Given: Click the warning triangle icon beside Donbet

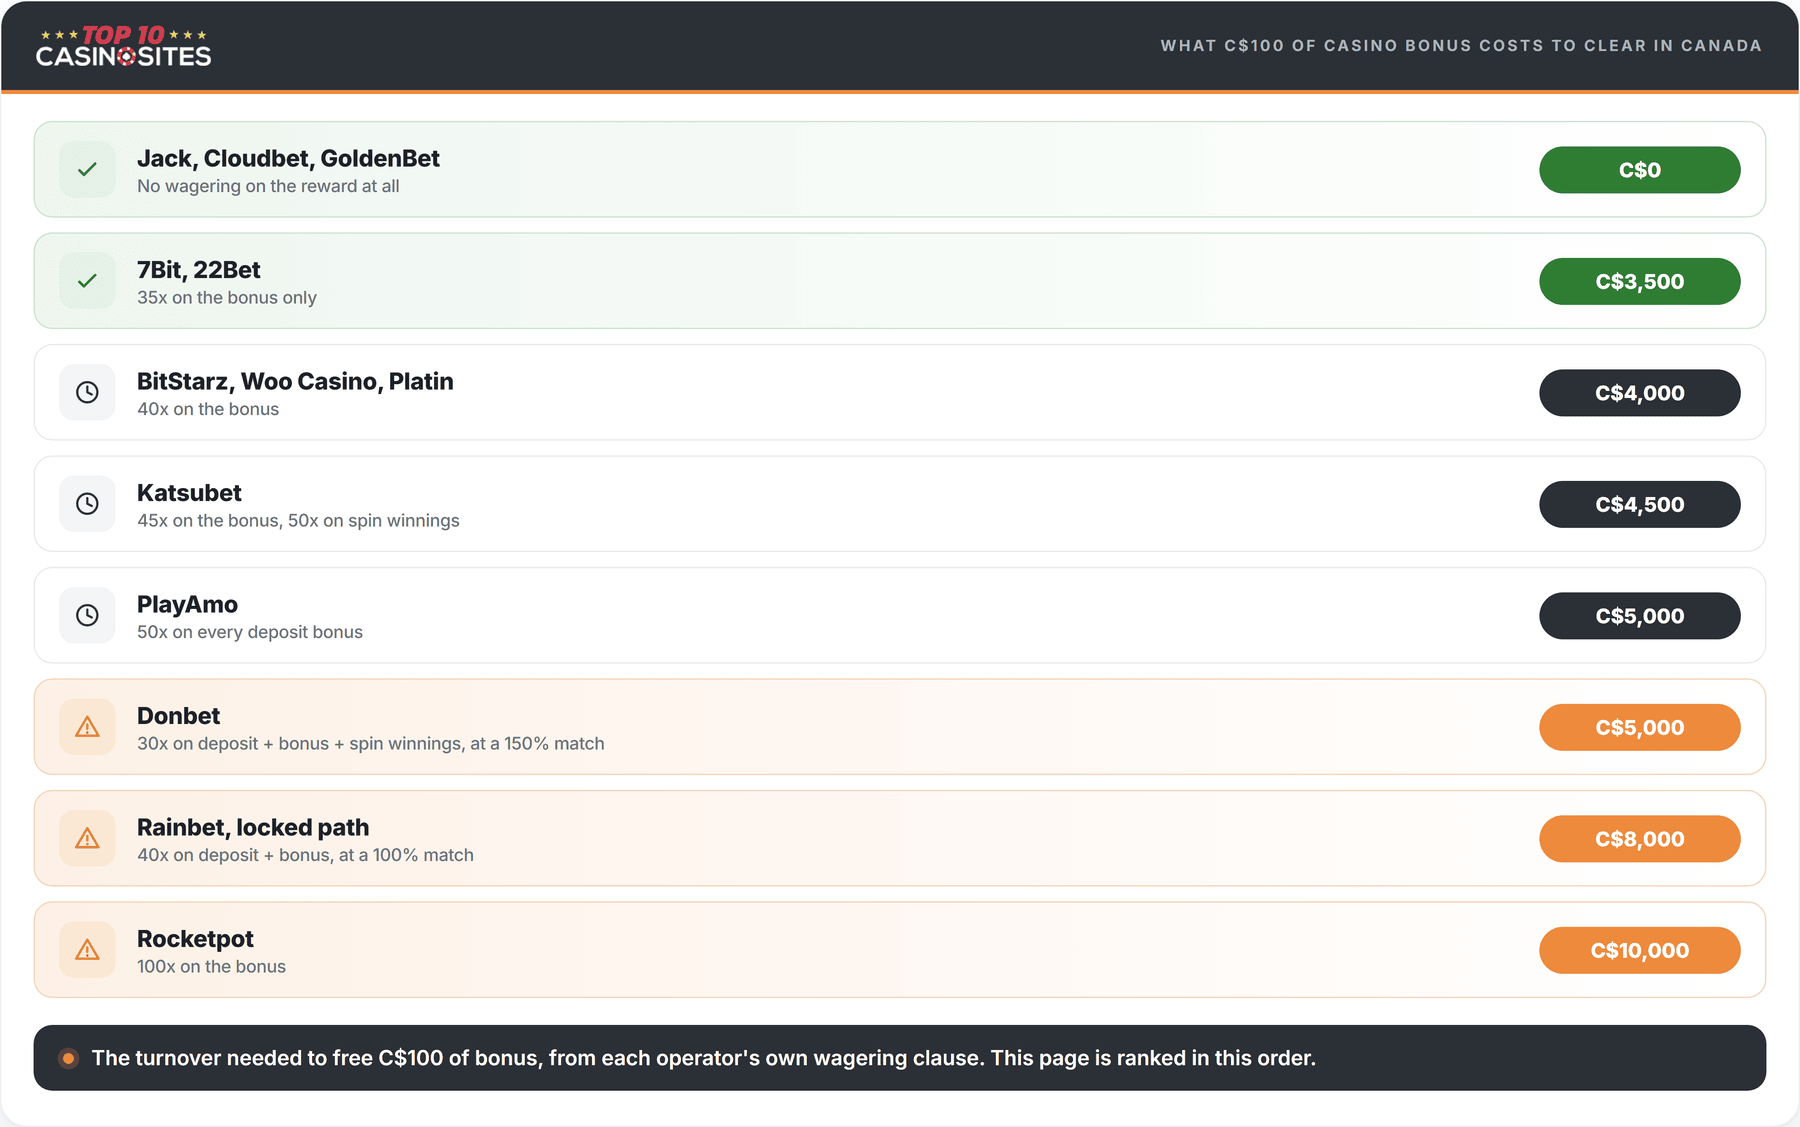Looking at the screenshot, I should coord(88,727).
